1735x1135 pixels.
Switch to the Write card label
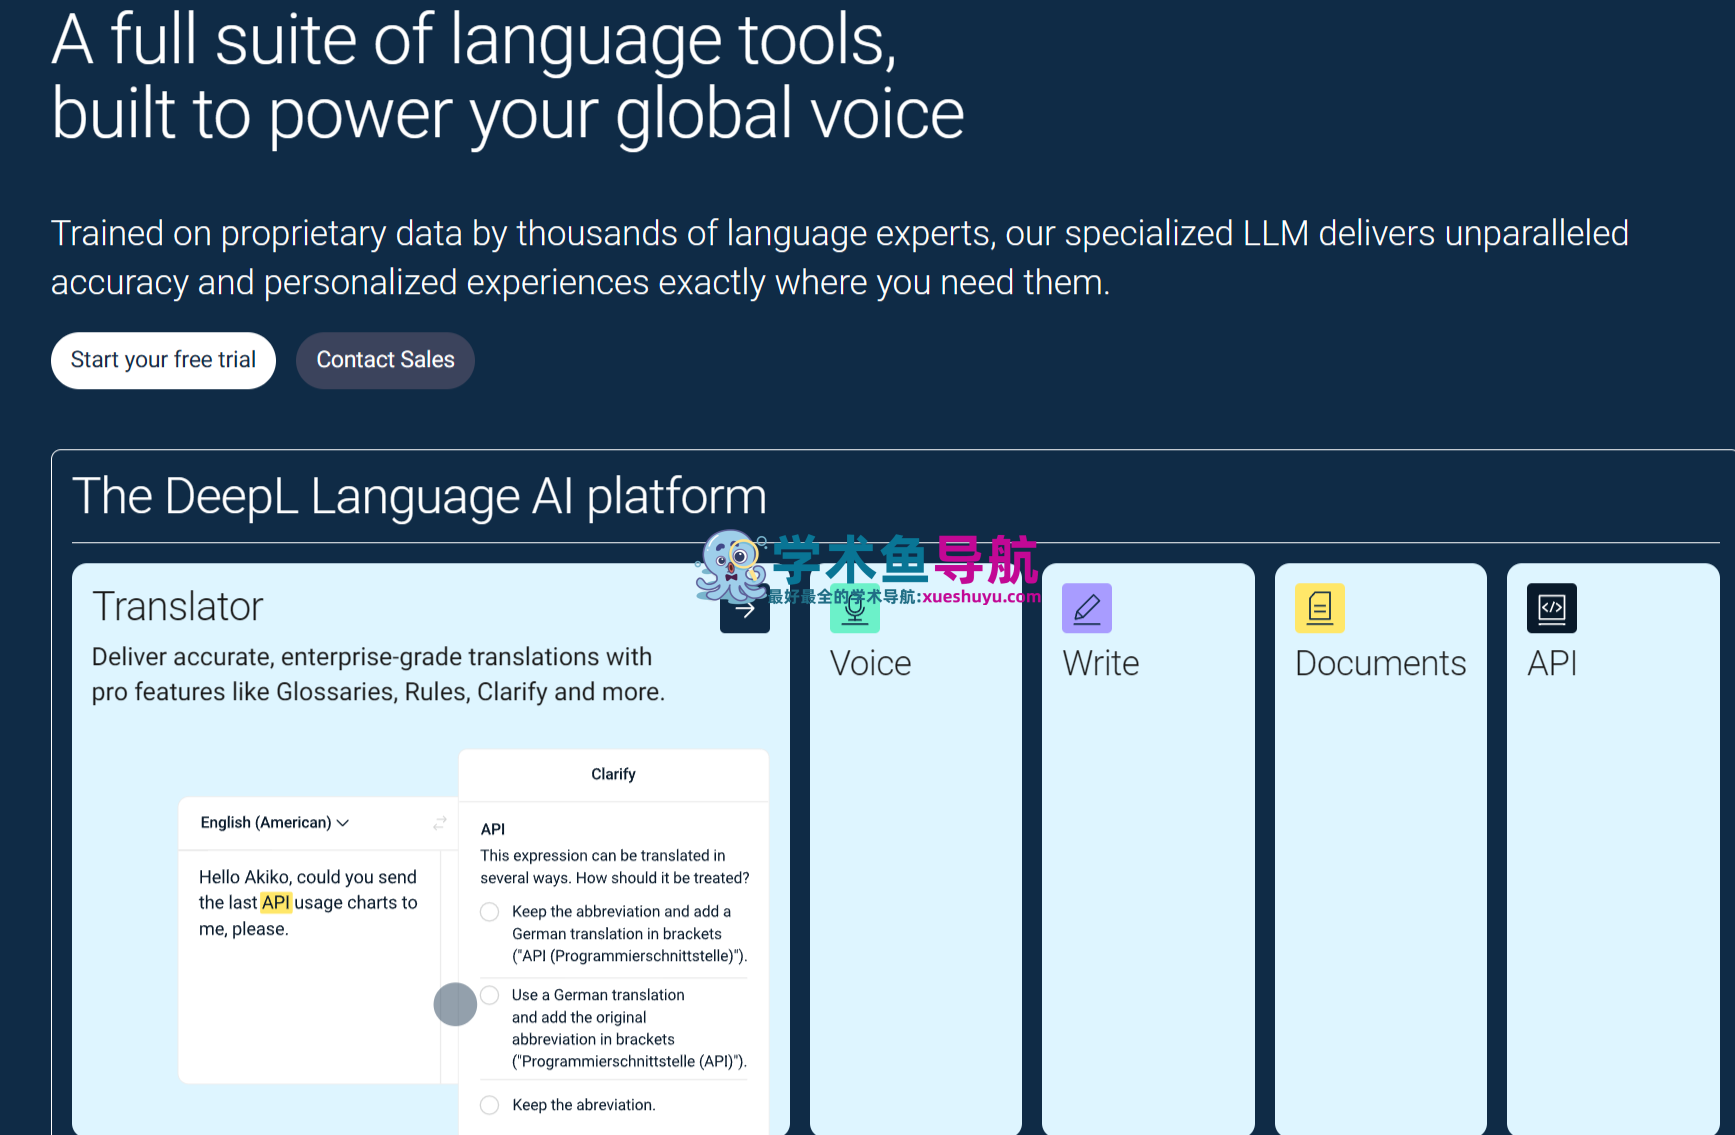click(x=1100, y=664)
